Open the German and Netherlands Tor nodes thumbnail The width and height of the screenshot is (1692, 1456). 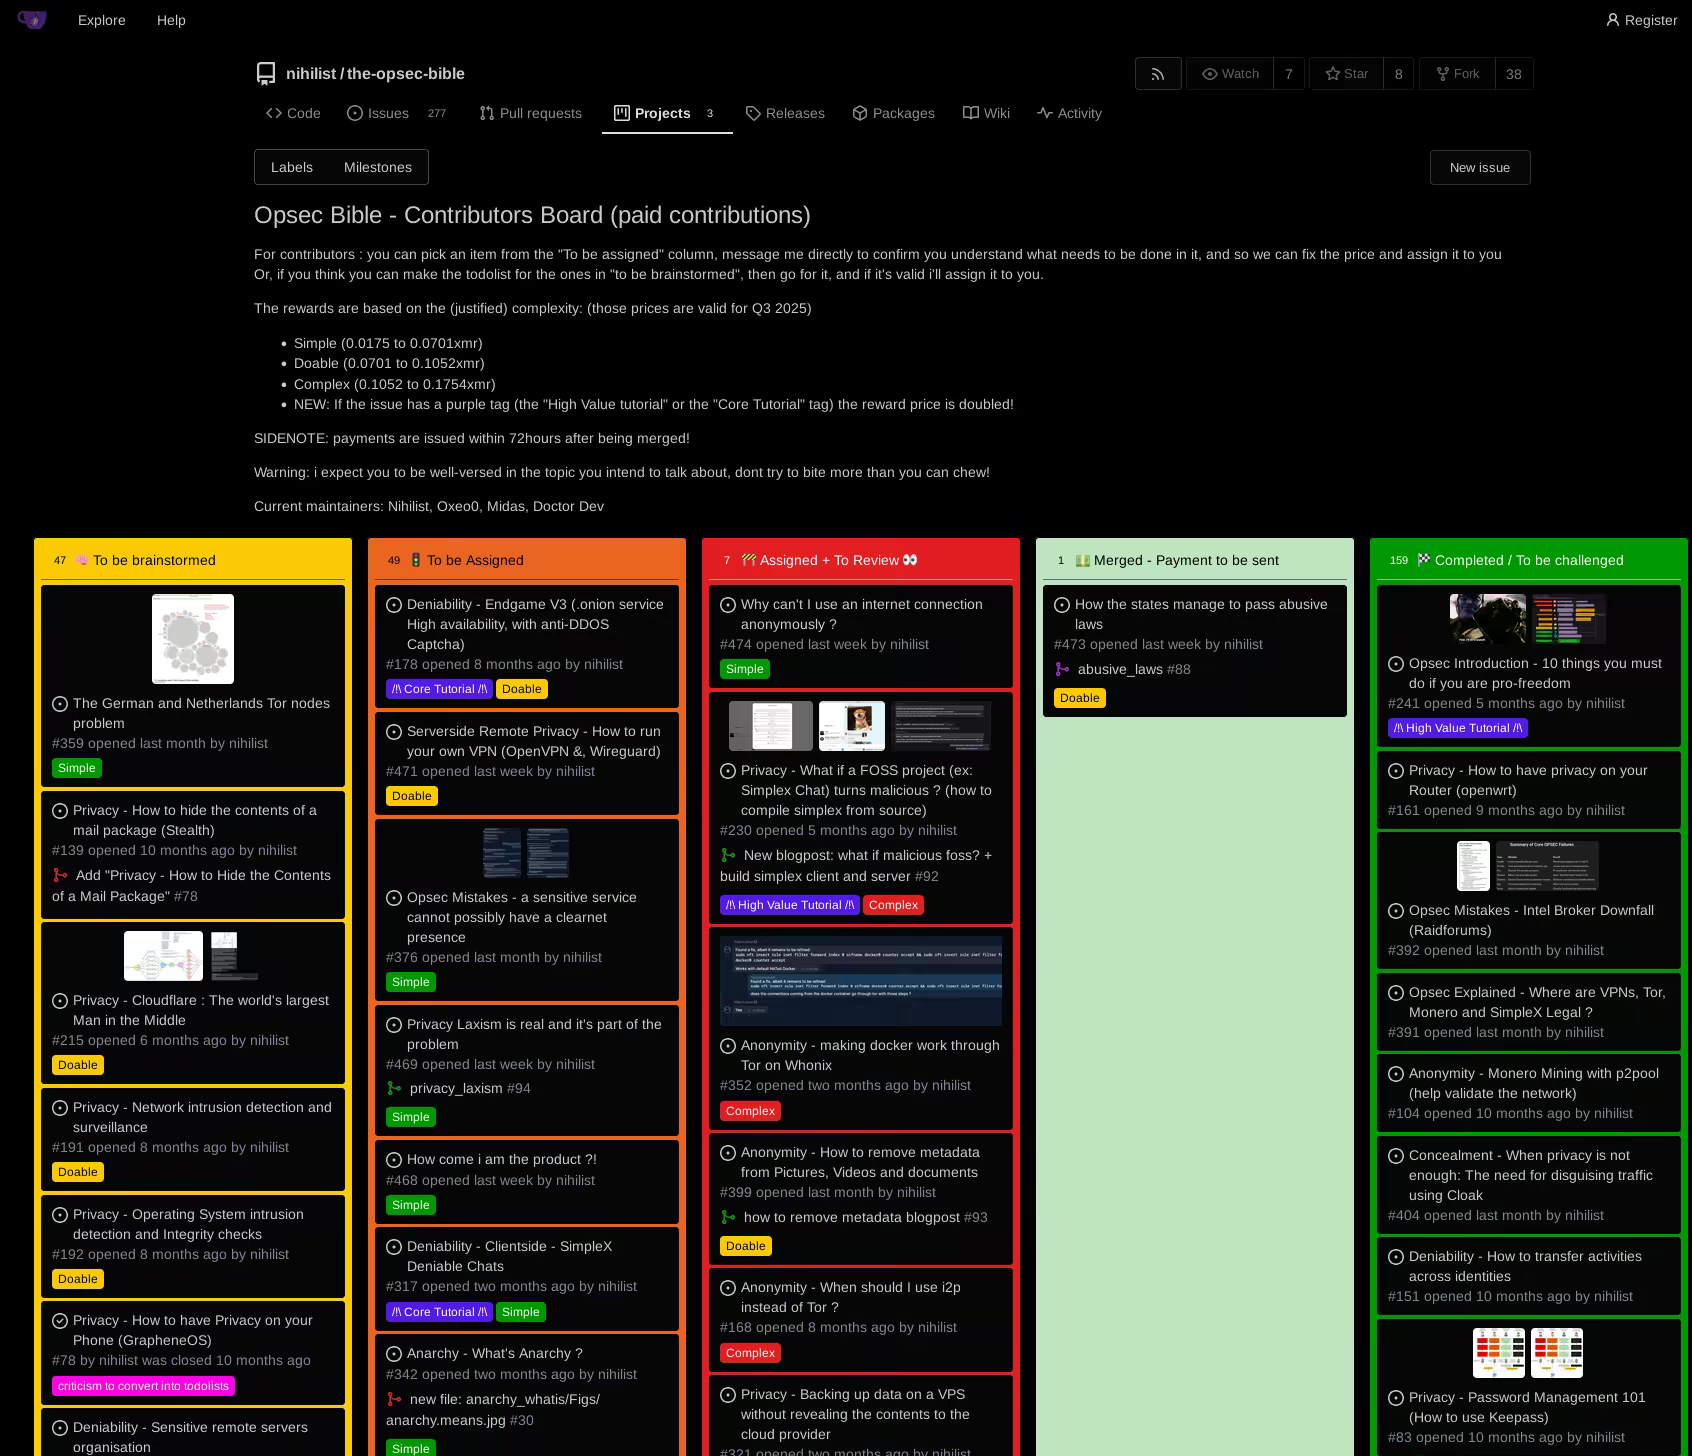(193, 639)
